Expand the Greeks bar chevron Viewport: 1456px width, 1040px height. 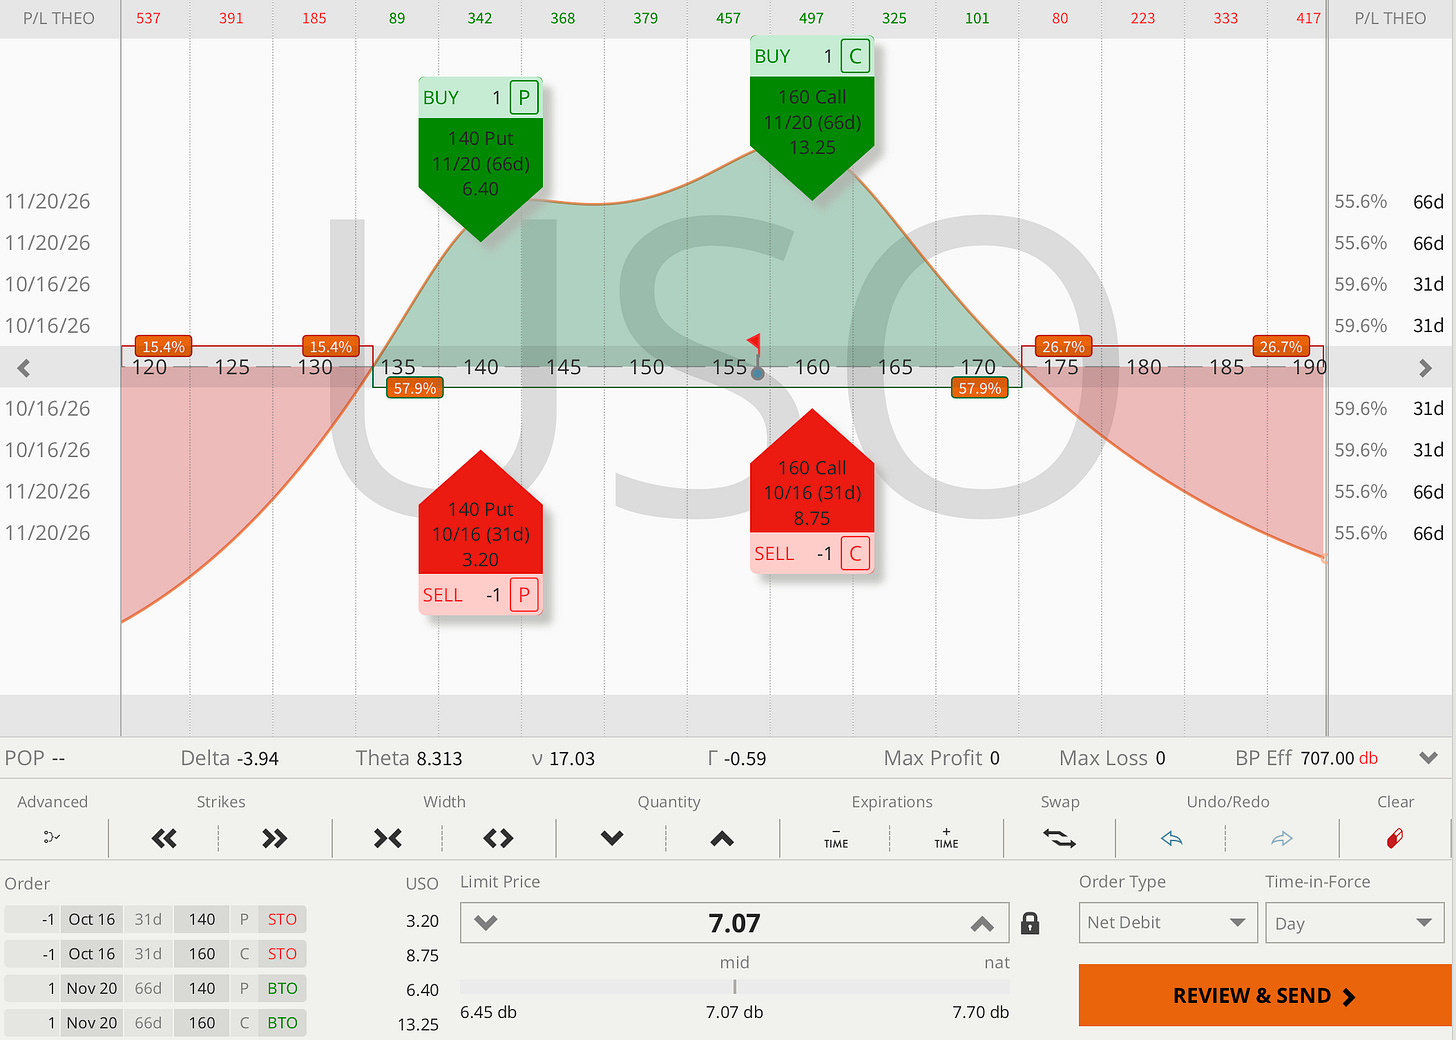(x=1428, y=758)
